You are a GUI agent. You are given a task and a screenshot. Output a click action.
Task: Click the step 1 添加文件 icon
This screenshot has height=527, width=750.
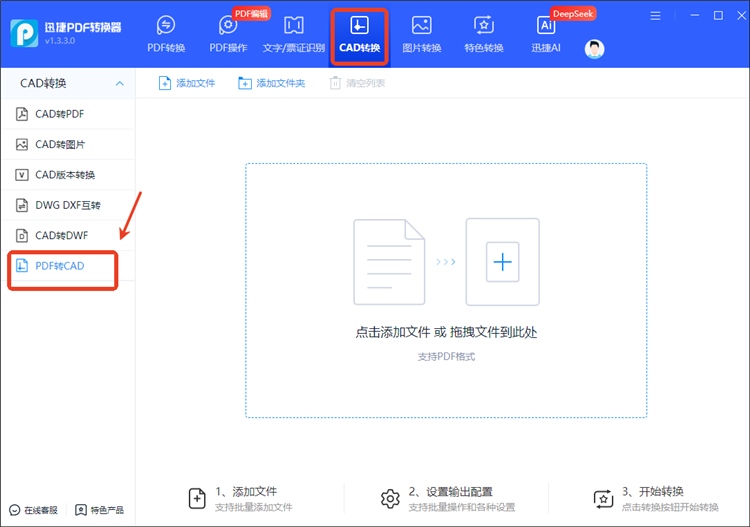tap(197, 498)
